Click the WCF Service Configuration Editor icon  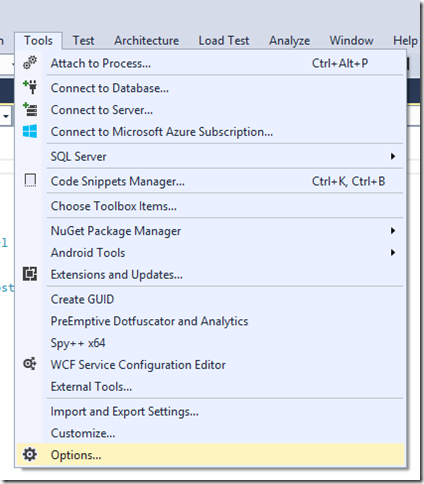click(x=30, y=364)
